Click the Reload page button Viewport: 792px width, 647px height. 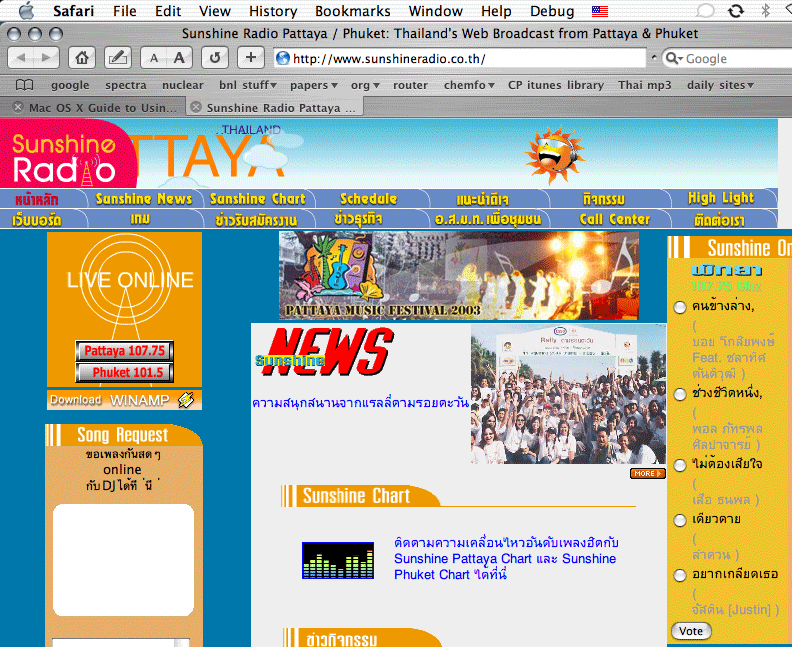215,58
